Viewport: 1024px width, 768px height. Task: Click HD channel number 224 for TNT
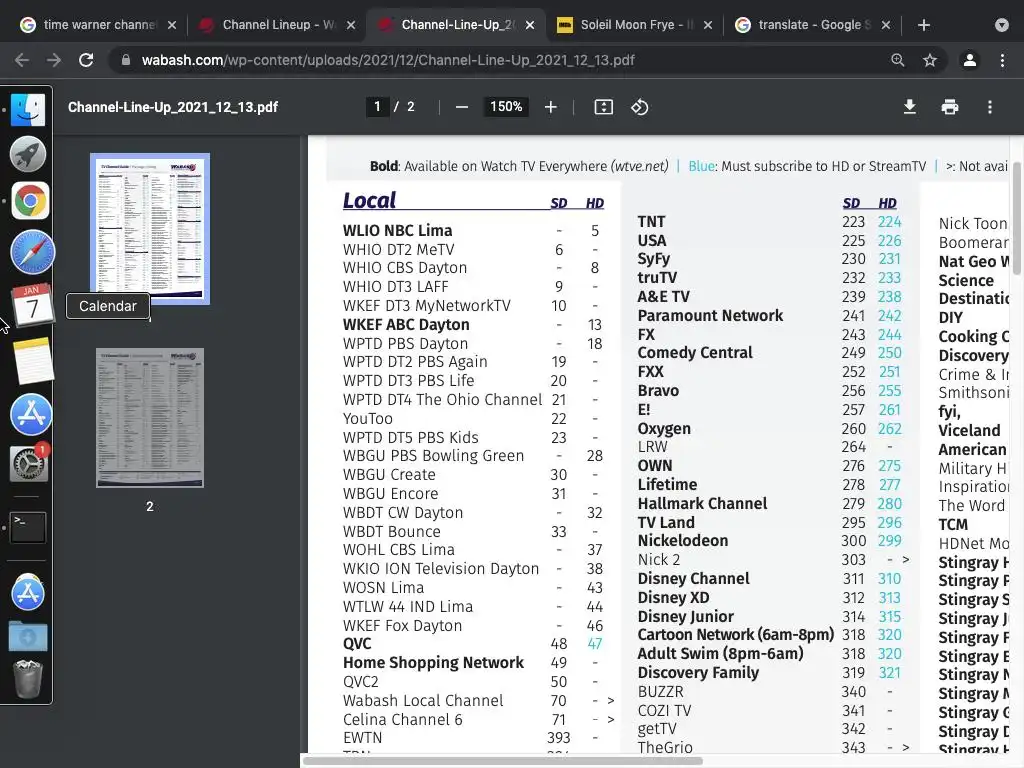889,222
